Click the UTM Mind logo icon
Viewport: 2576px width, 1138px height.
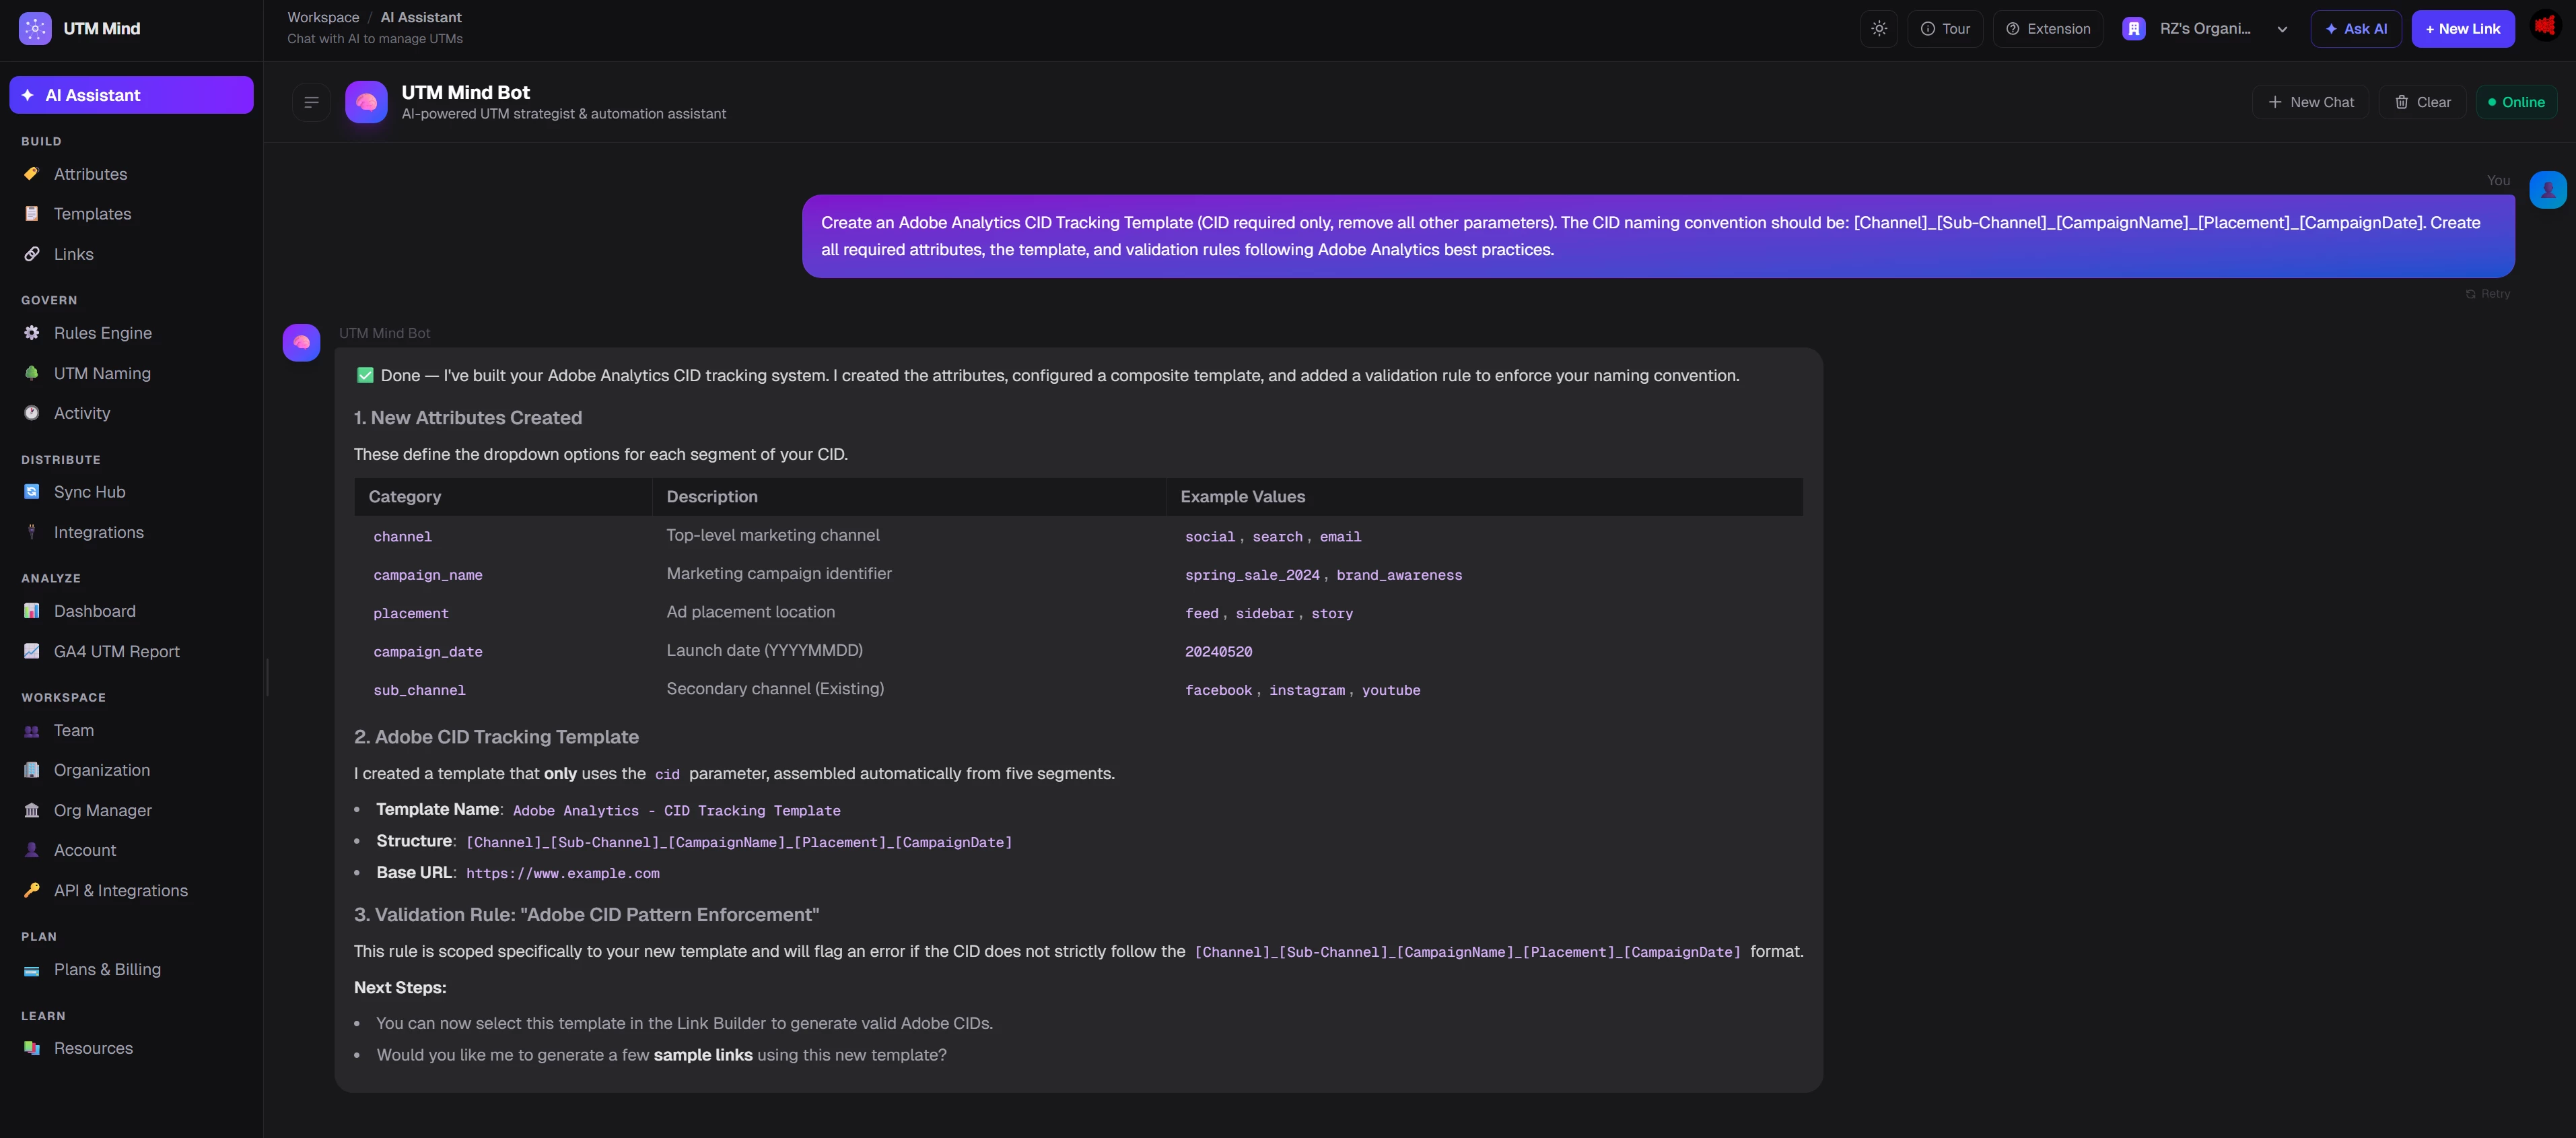click(x=35, y=29)
